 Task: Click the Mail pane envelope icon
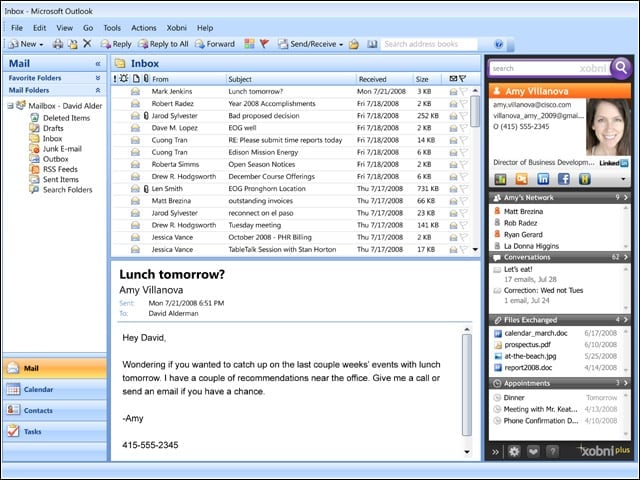point(13,368)
